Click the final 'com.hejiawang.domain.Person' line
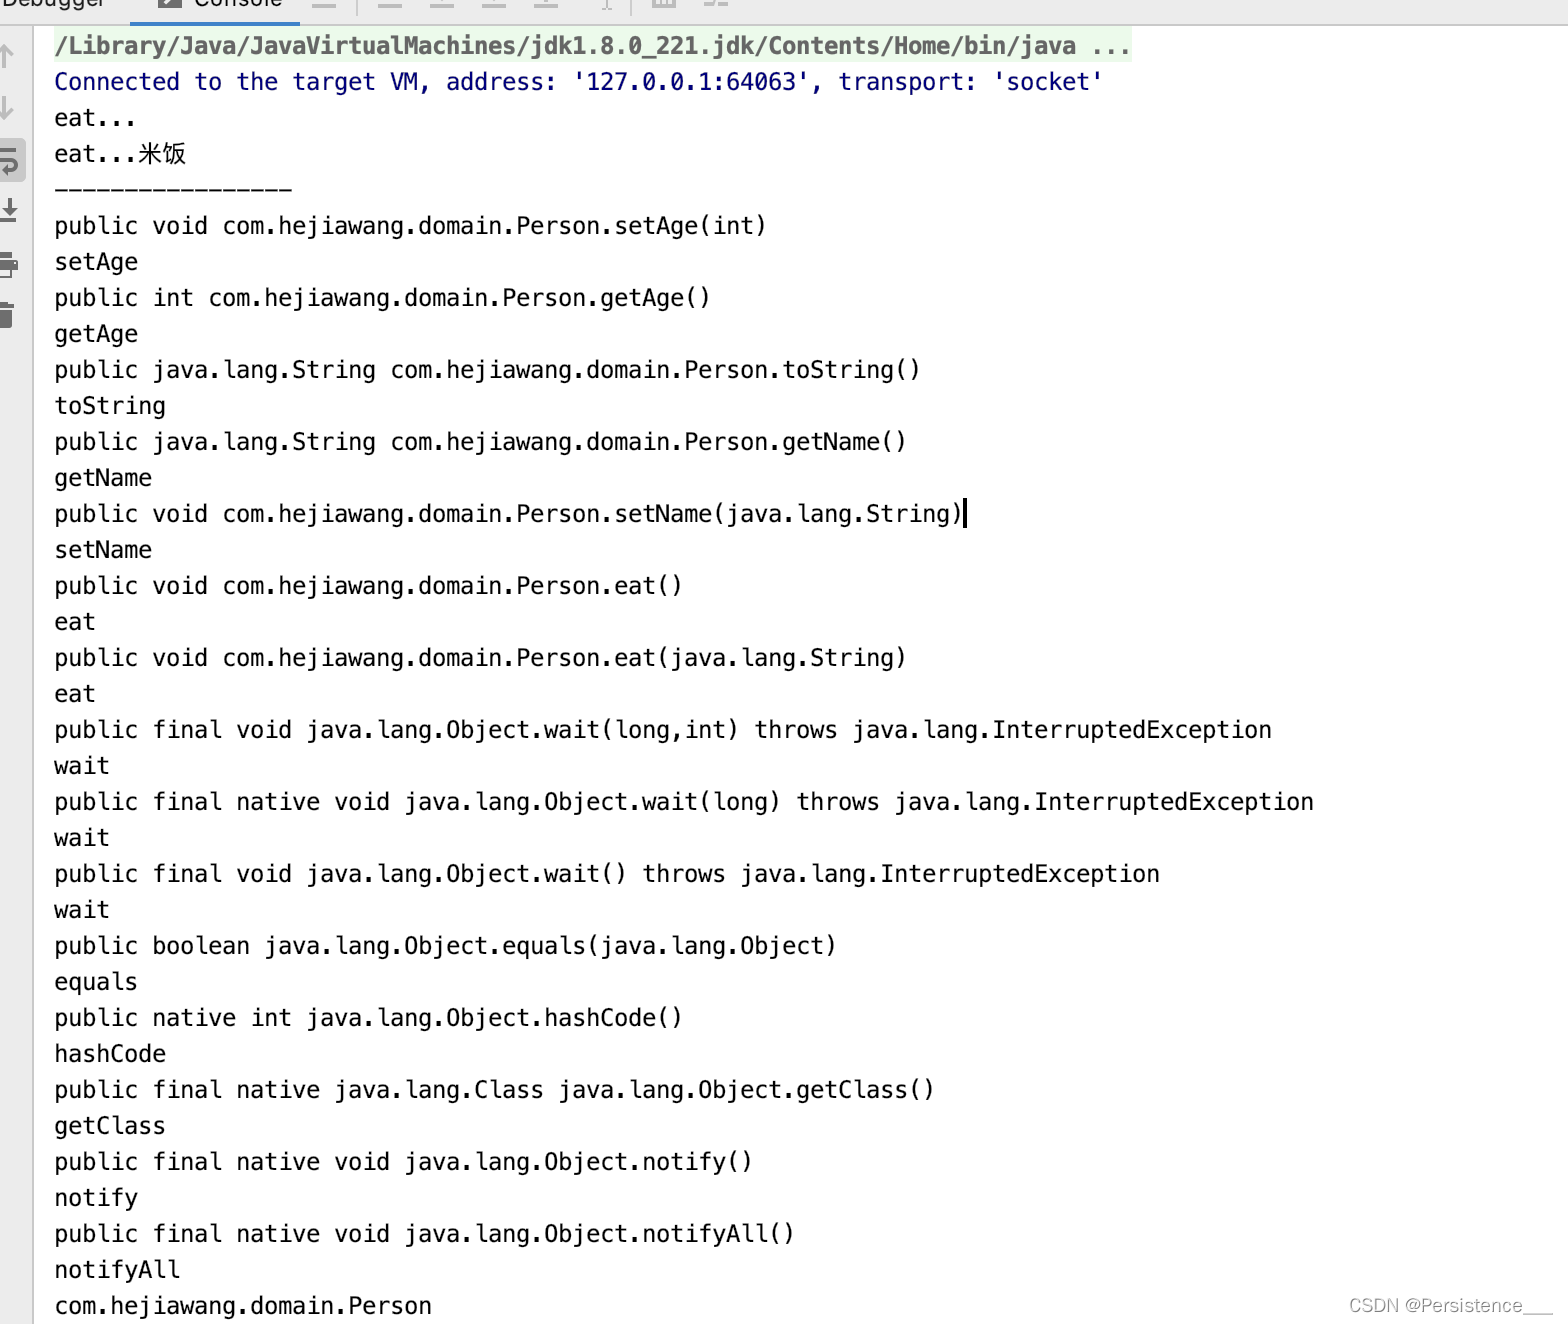 click(243, 1306)
